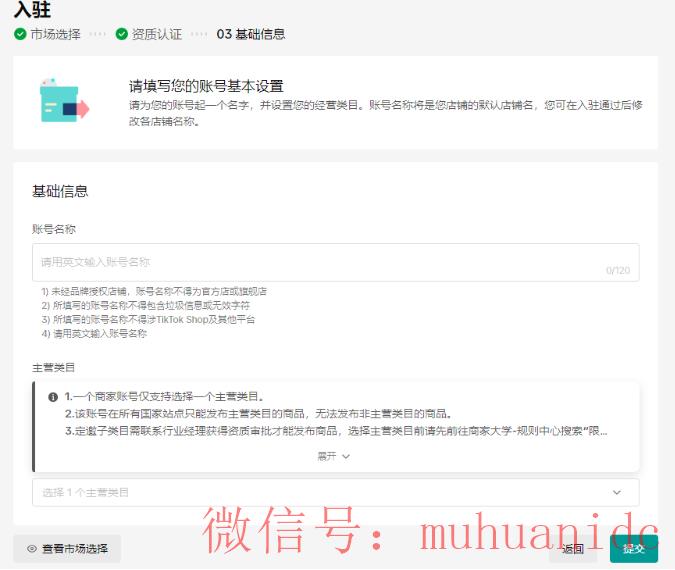Open the 资质认证 step label
The width and height of the screenshot is (675, 570).
point(157,34)
